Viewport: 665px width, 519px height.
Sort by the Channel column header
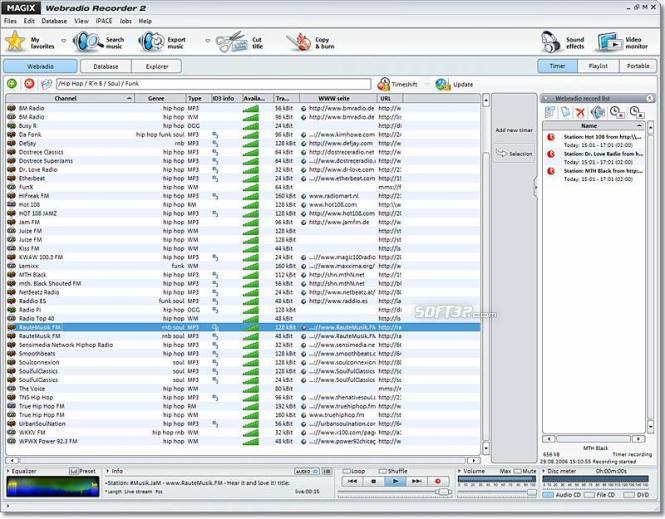pos(70,98)
